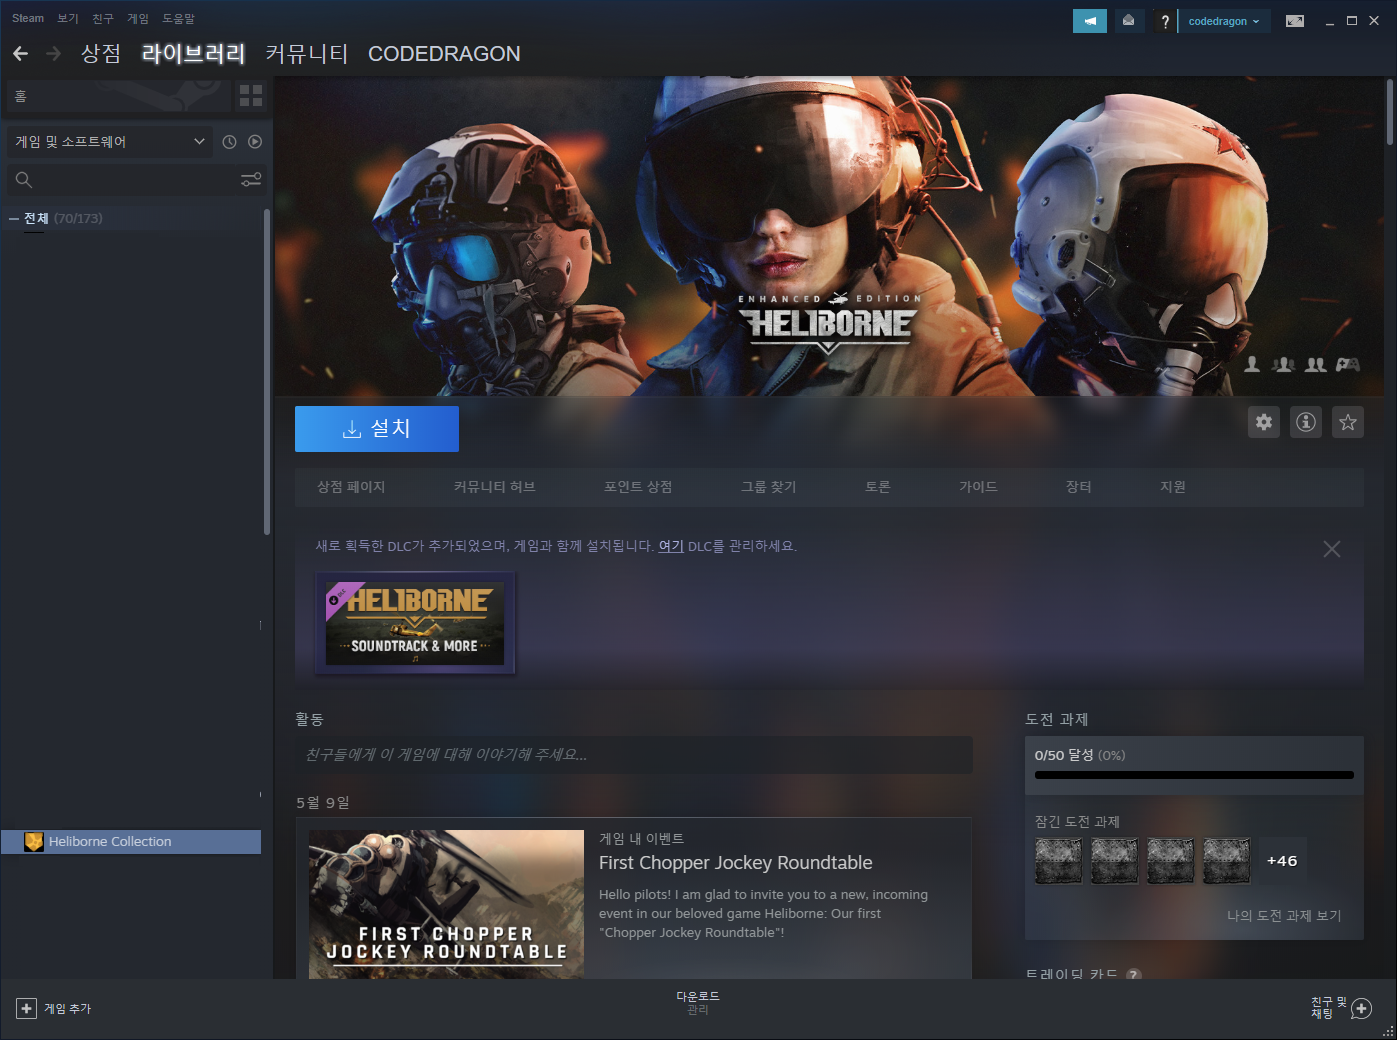1397x1040 pixels.
Task: Click the main page vertical scrollbar
Action: [1389, 112]
